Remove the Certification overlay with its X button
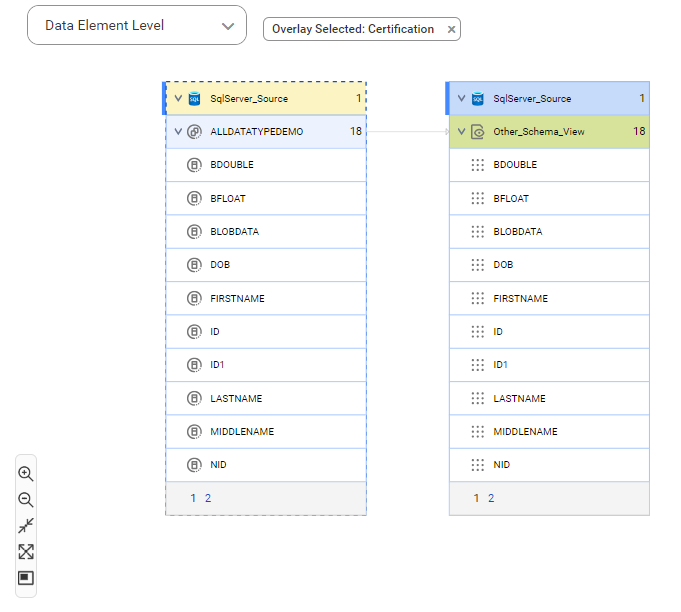The image size is (681, 612). [x=451, y=29]
